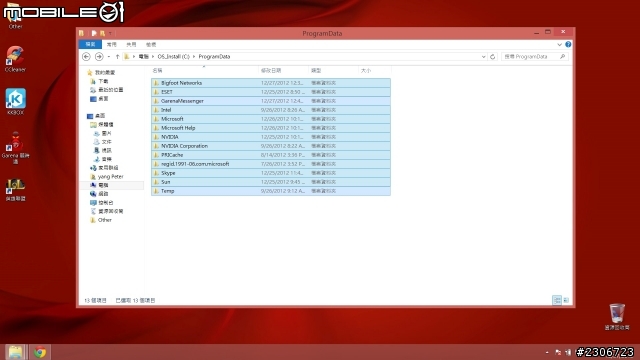This screenshot has height=360, width=640.
Task: Sort by Date modified column header
Action: (283, 71)
